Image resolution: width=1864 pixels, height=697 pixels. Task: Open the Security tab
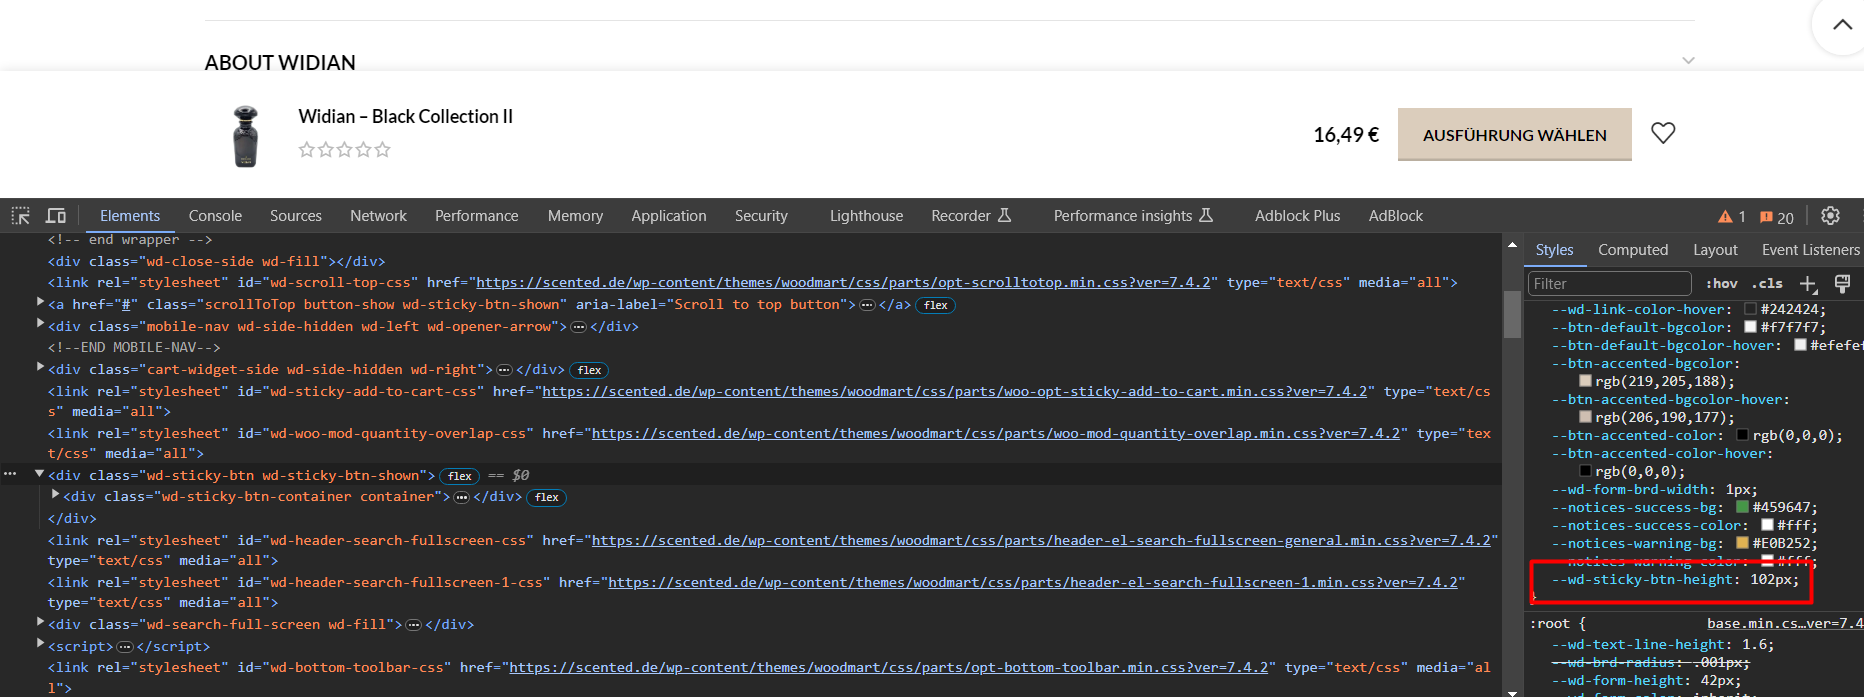tap(761, 216)
